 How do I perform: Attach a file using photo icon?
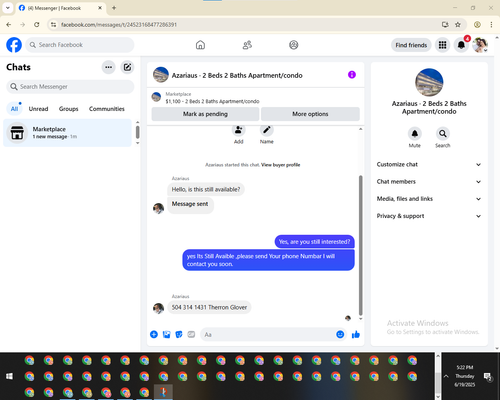[166, 334]
